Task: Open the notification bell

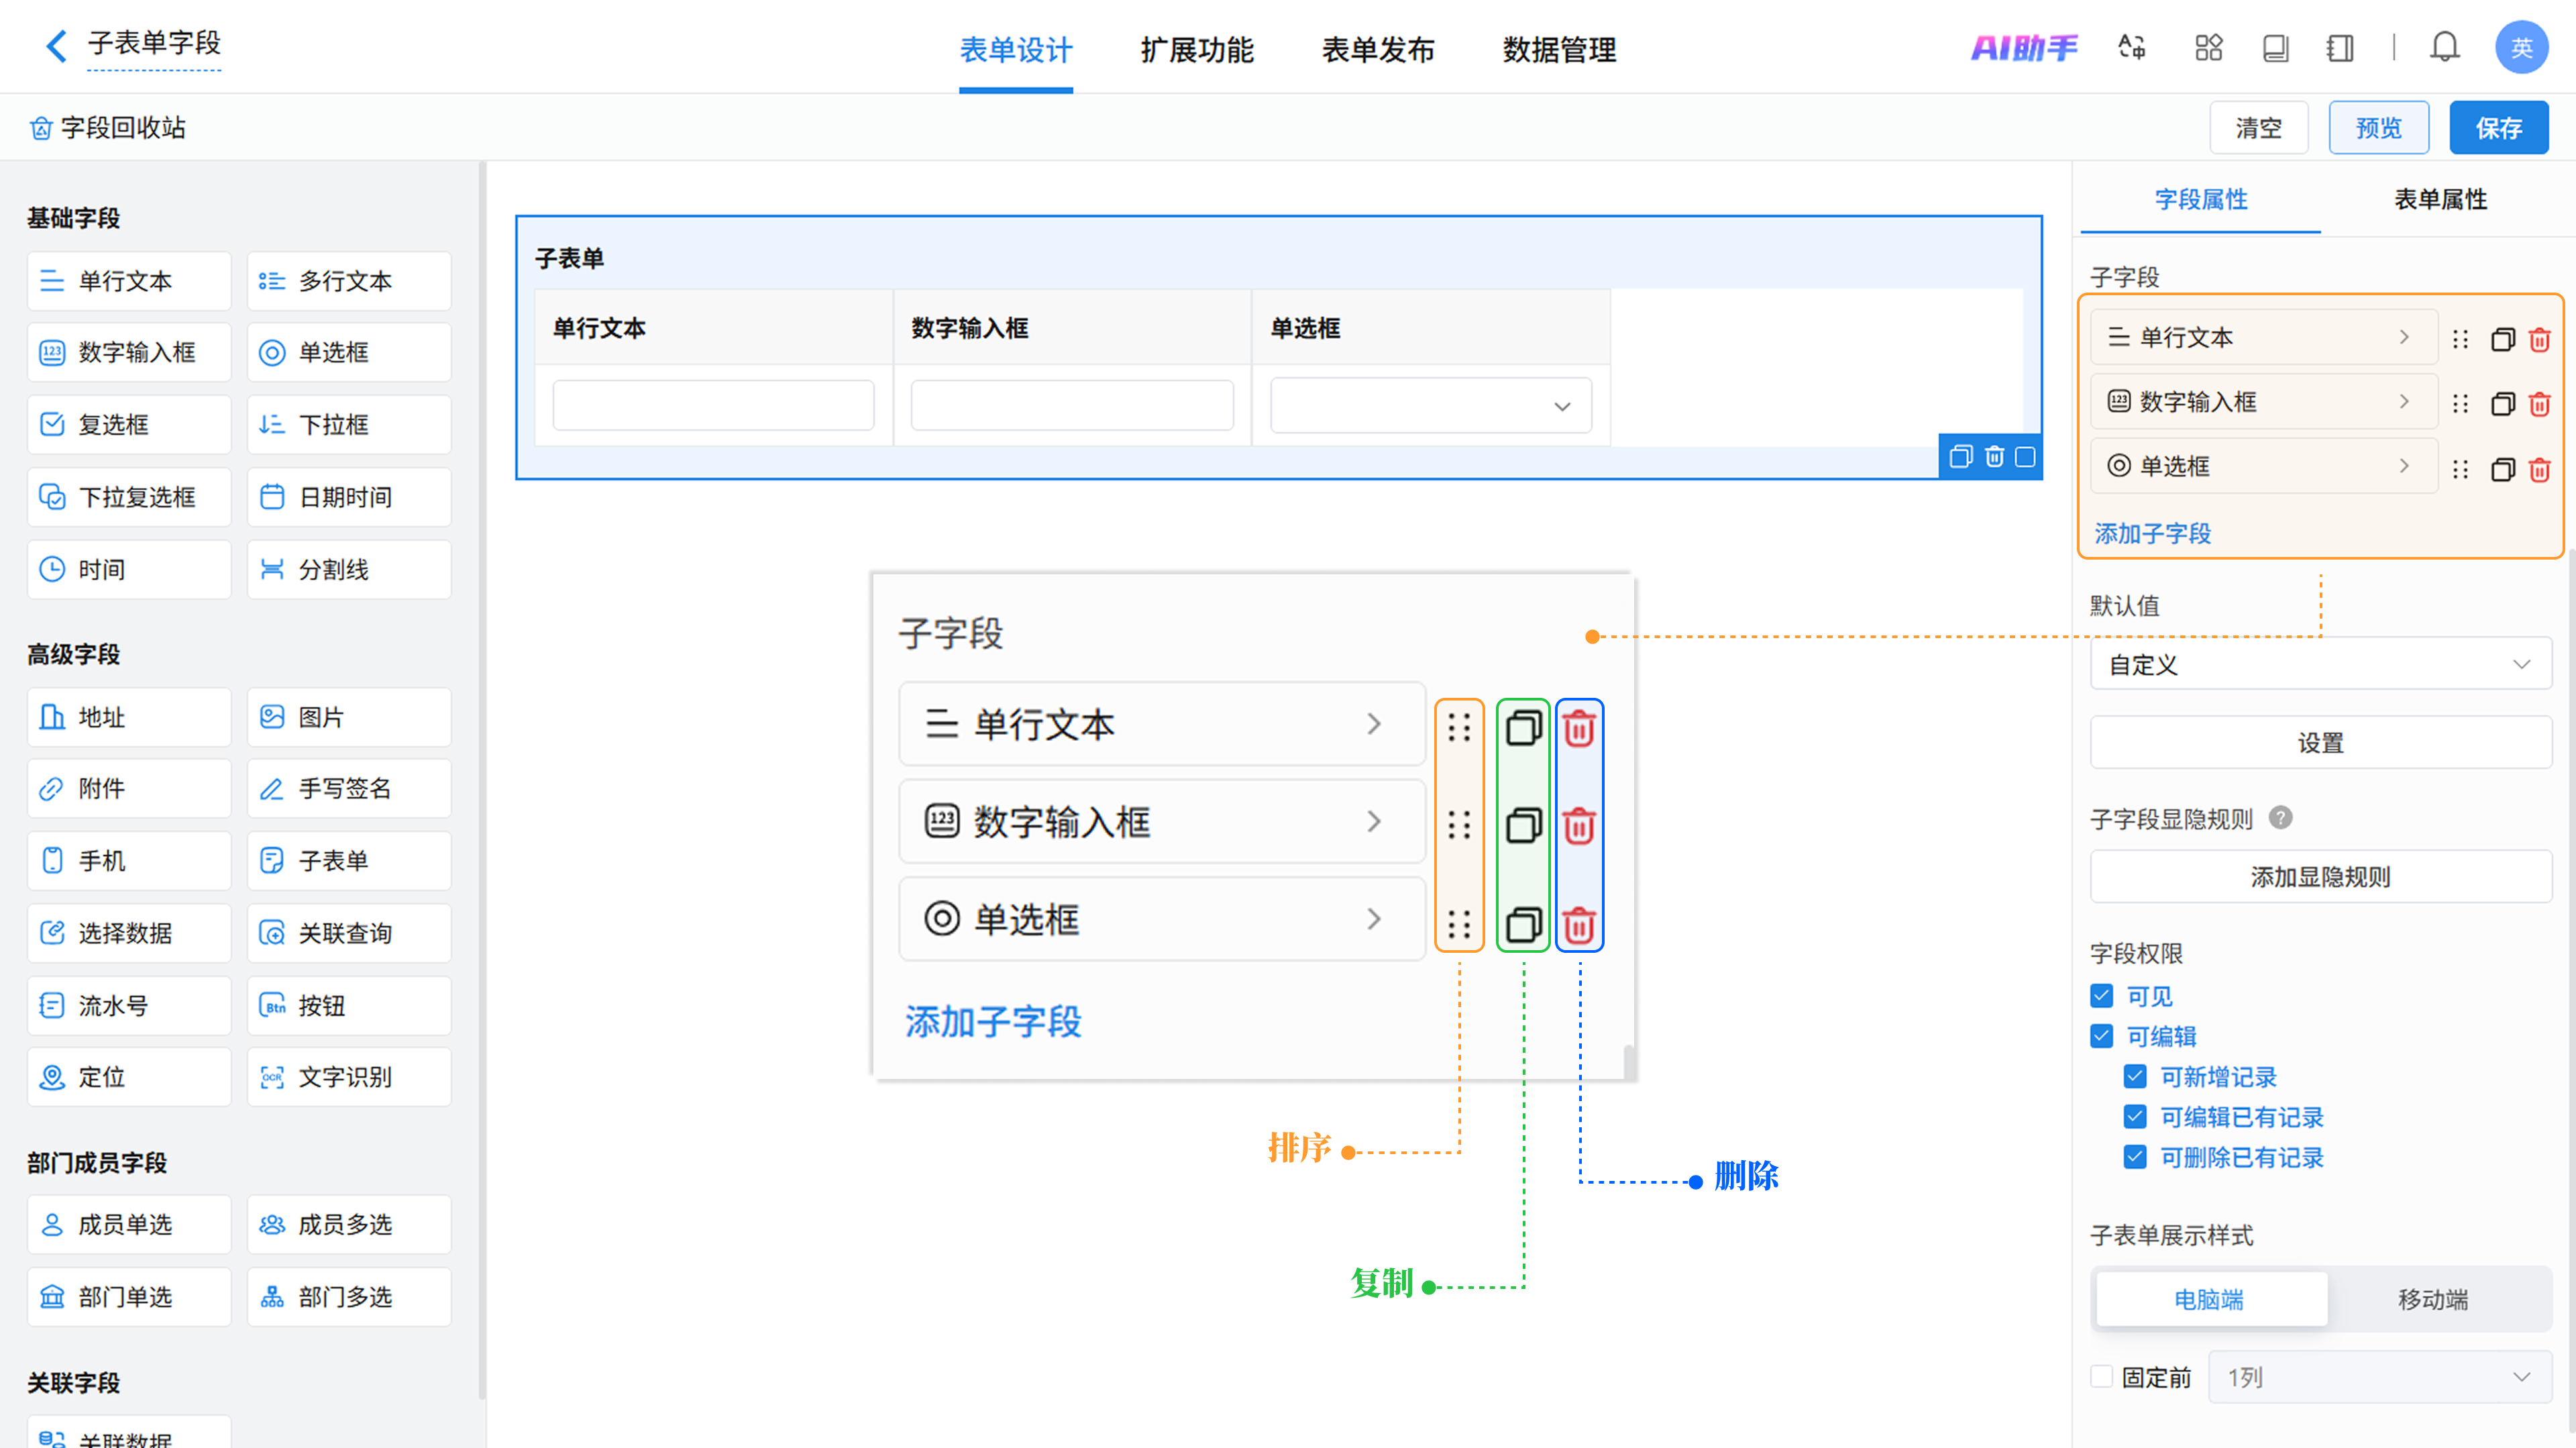Action: click(2444, 47)
